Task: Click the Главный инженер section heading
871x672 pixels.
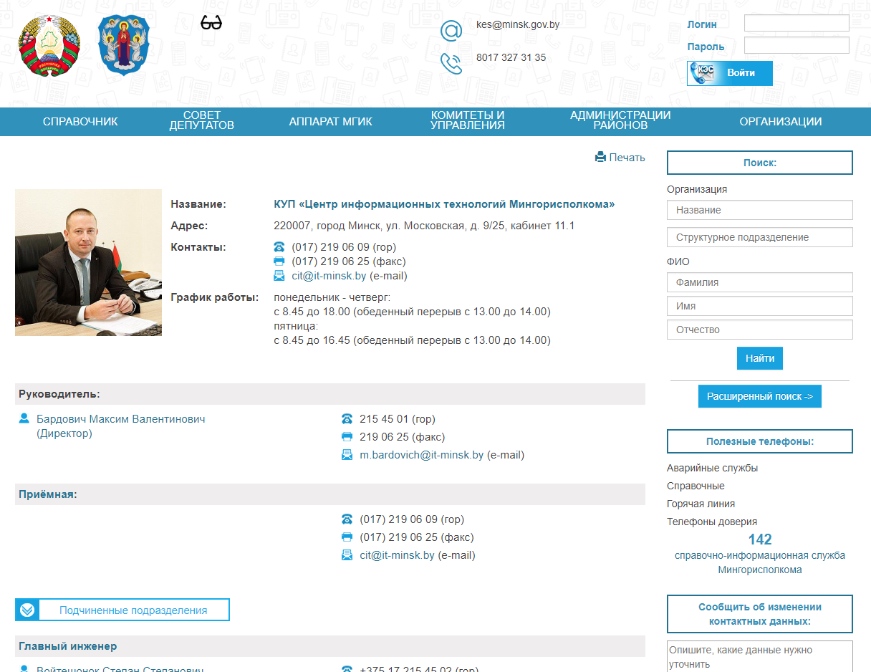Action: tap(68, 646)
